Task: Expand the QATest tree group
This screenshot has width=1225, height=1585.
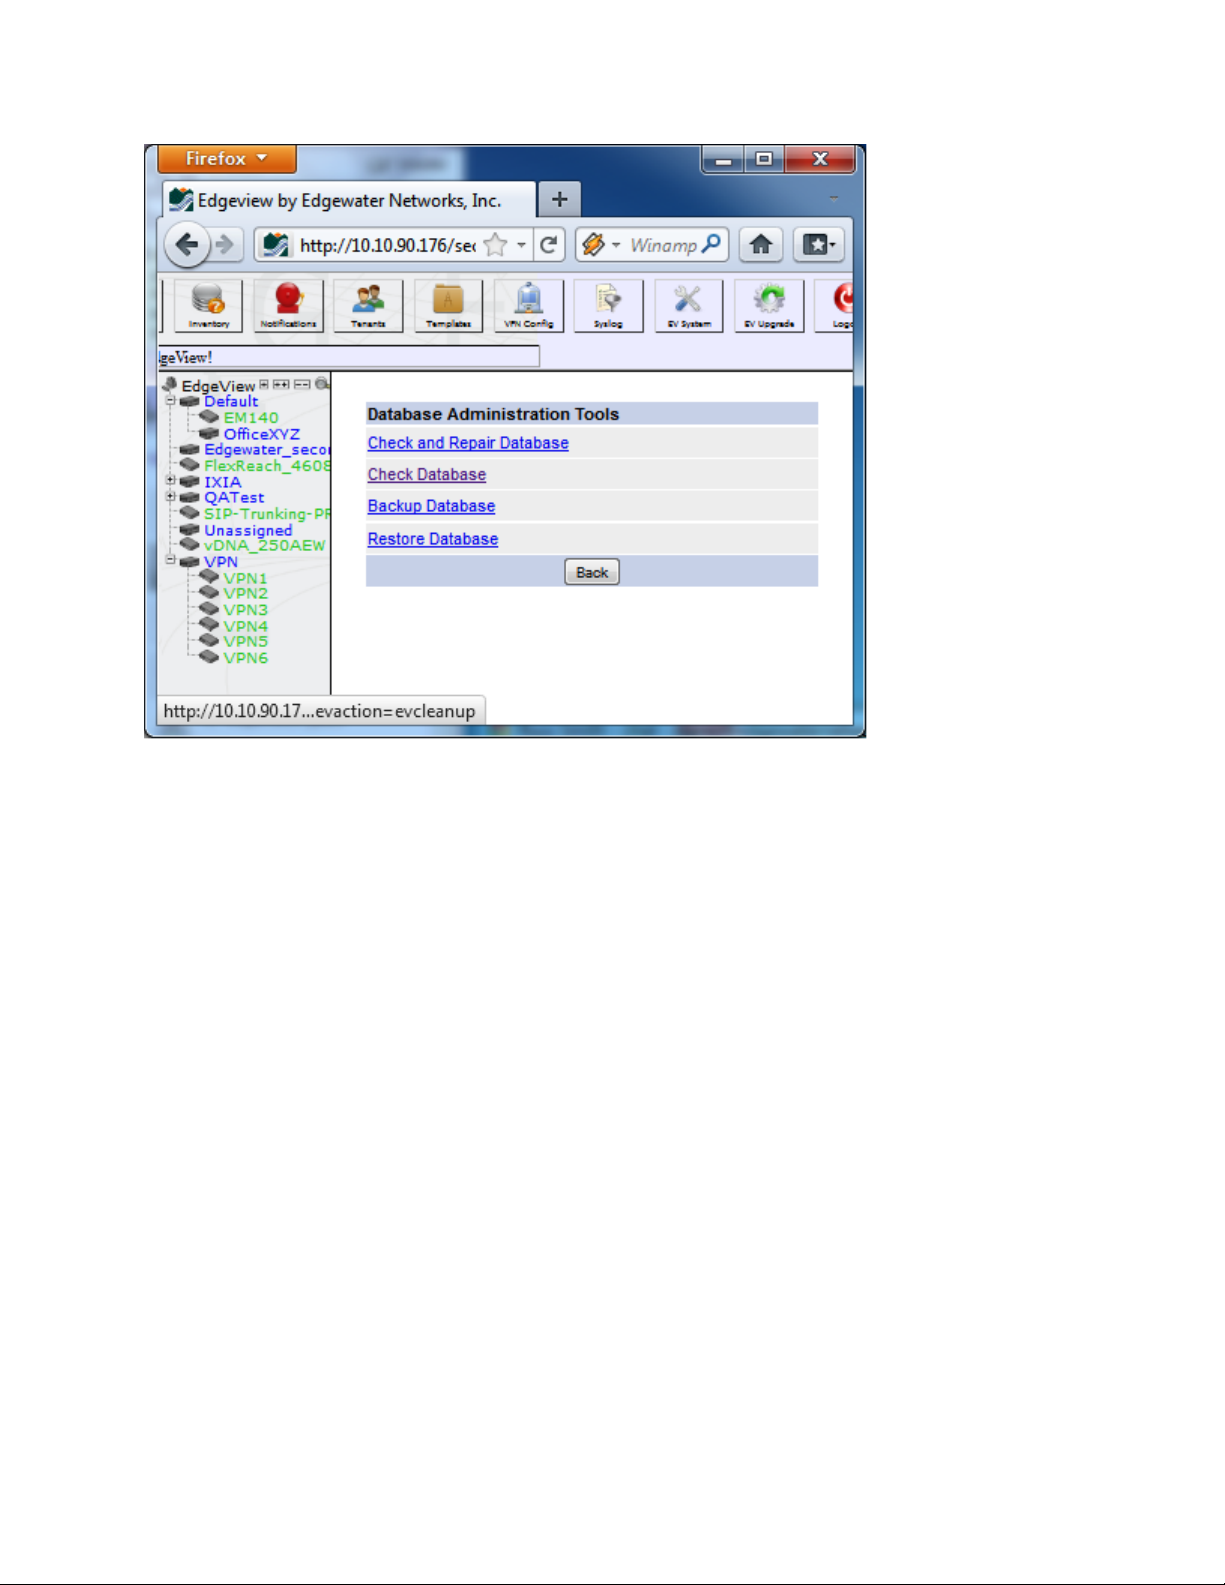Action: pyautogui.click(x=170, y=497)
